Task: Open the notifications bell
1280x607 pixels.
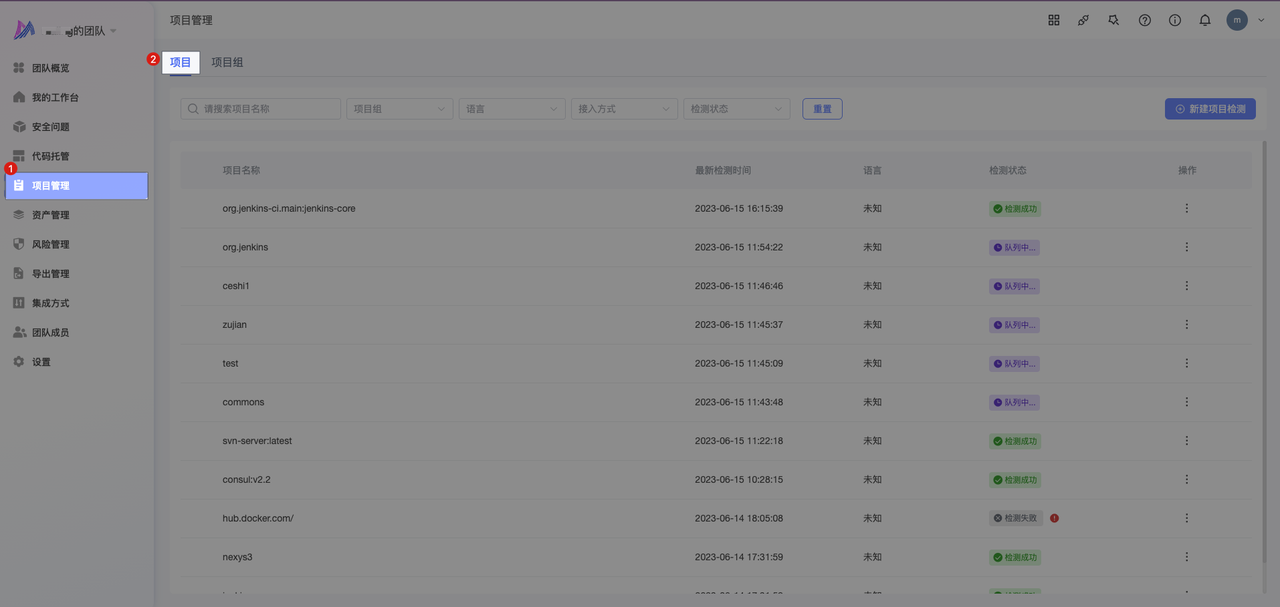Action: point(1205,20)
